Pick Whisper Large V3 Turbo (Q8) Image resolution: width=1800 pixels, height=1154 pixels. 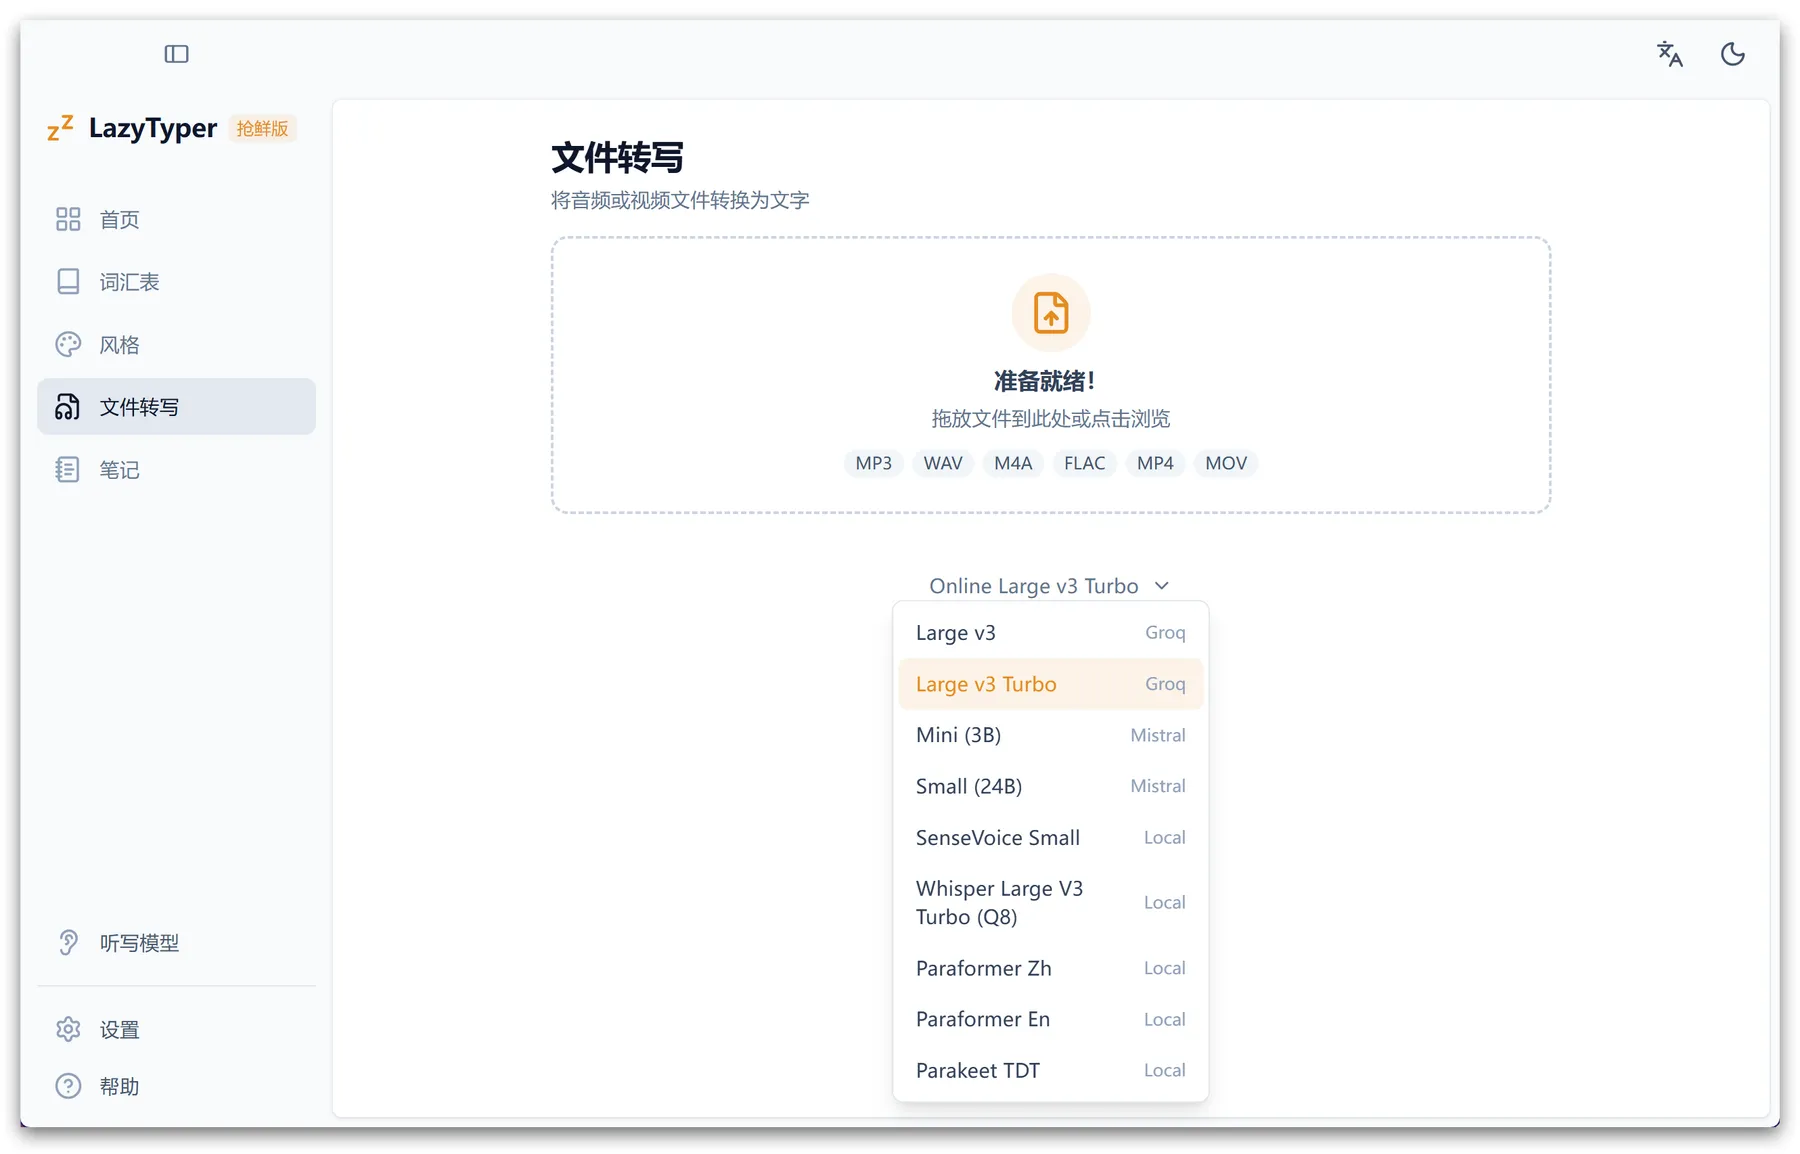coord(1050,903)
